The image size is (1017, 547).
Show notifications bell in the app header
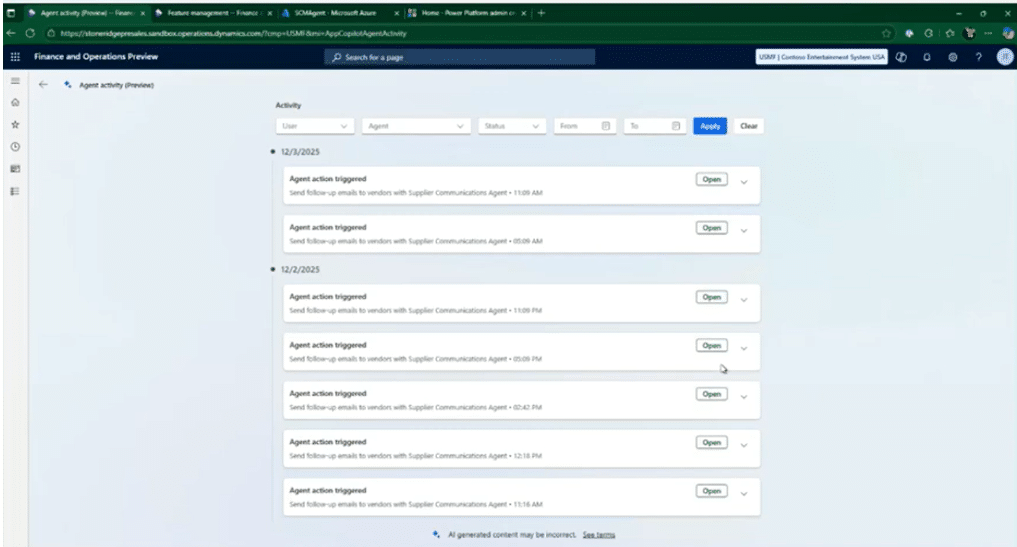coord(927,57)
